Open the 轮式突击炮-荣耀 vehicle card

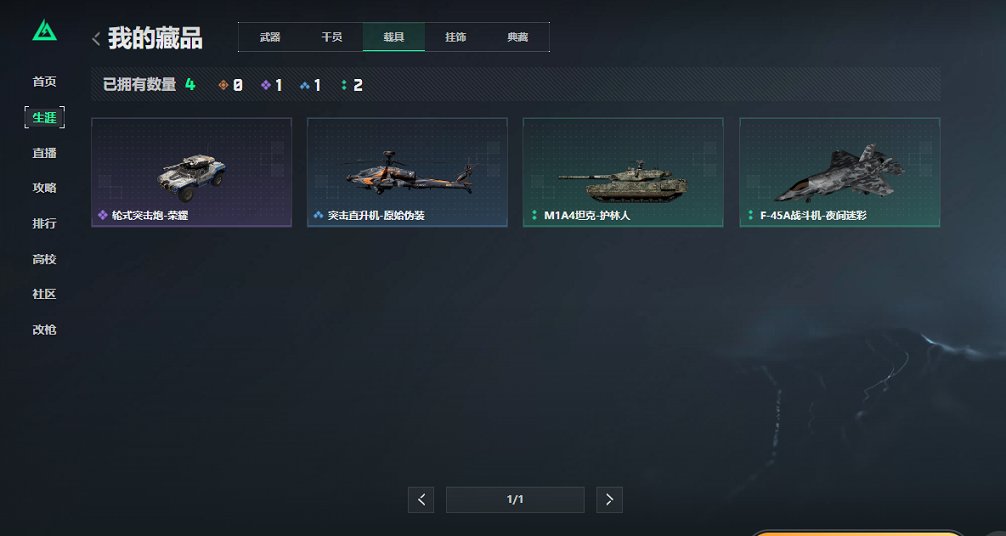191,172
